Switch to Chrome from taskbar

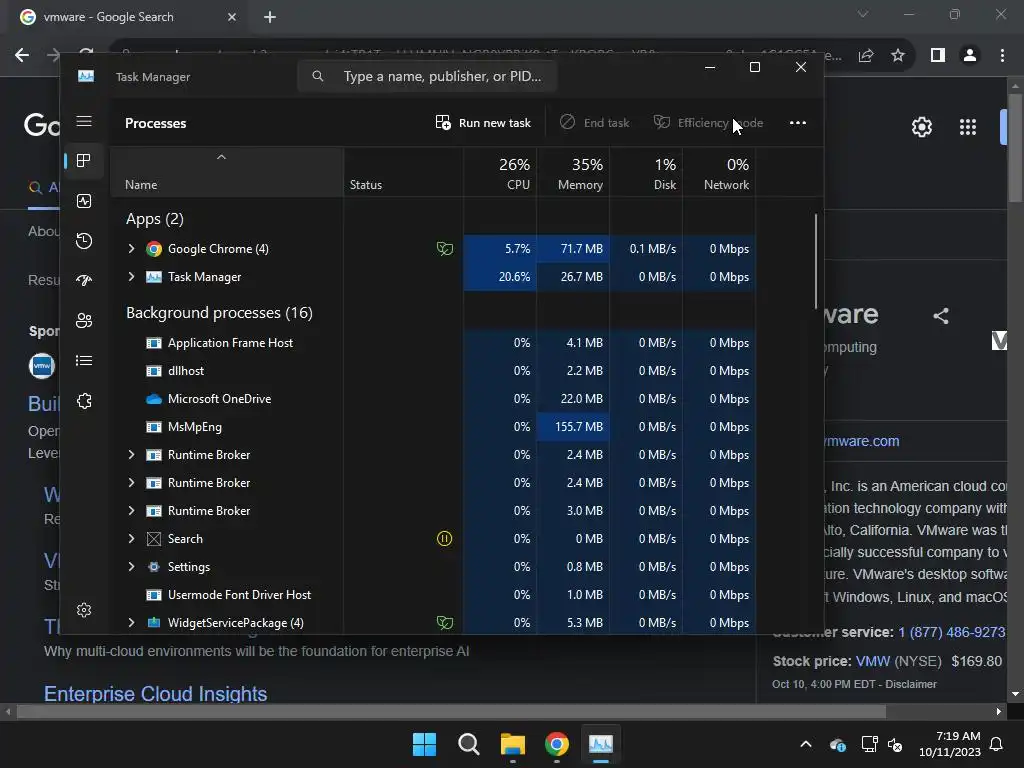click(556, 744)
